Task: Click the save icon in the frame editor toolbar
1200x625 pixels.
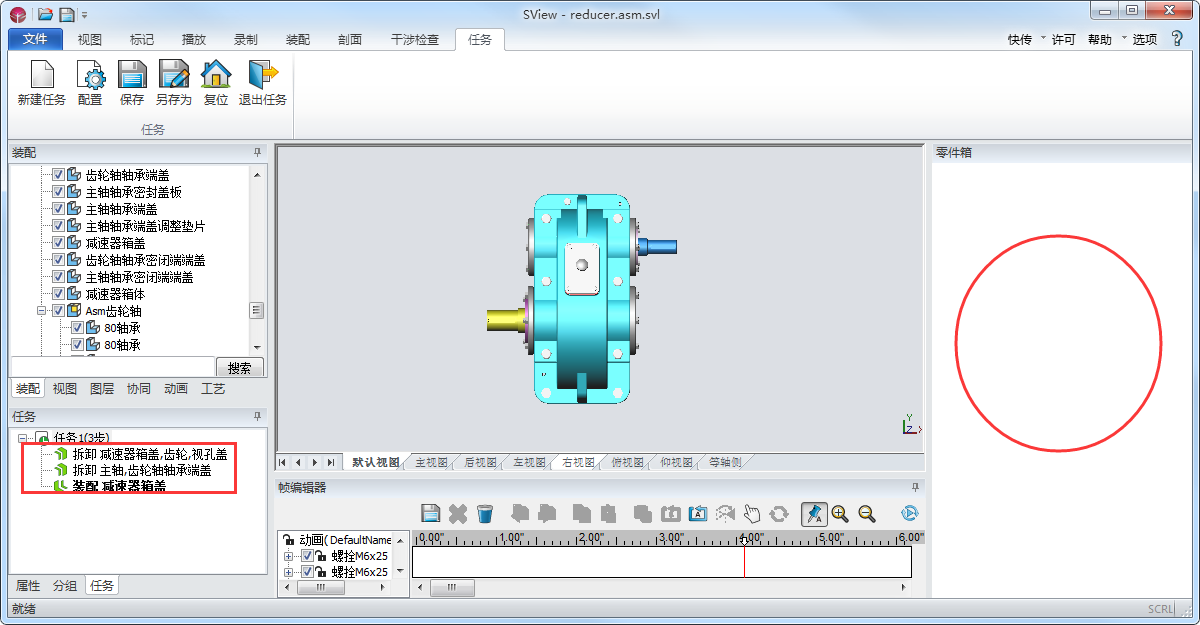Action: tap(431, 513)
